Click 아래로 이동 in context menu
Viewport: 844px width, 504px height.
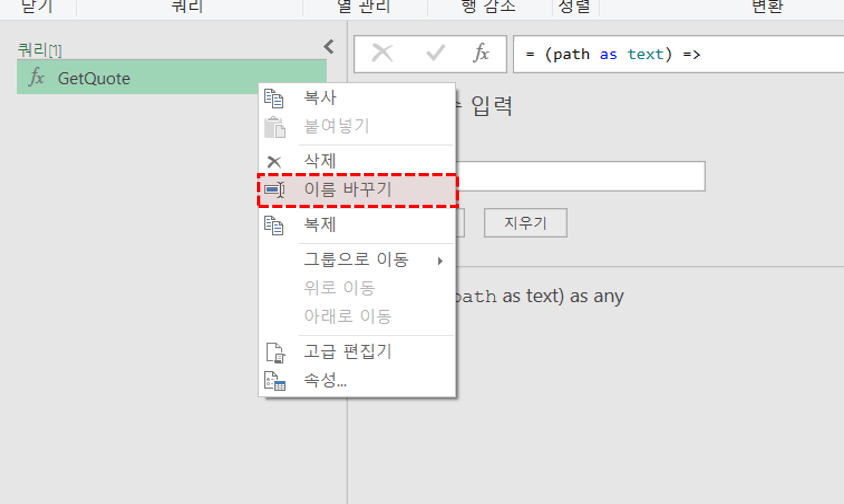[346, 316]
